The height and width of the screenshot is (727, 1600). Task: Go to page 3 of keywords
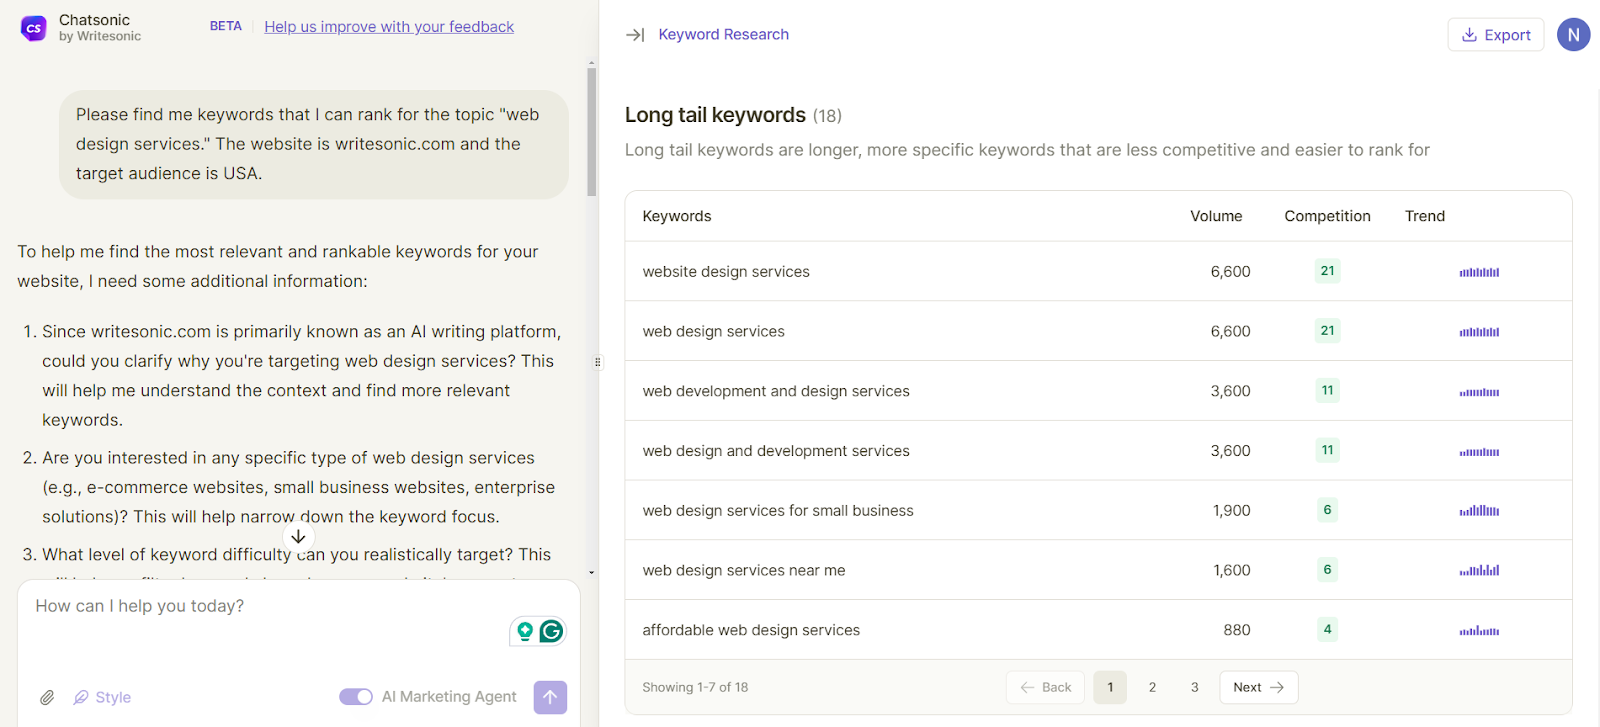click(1194, 687)
